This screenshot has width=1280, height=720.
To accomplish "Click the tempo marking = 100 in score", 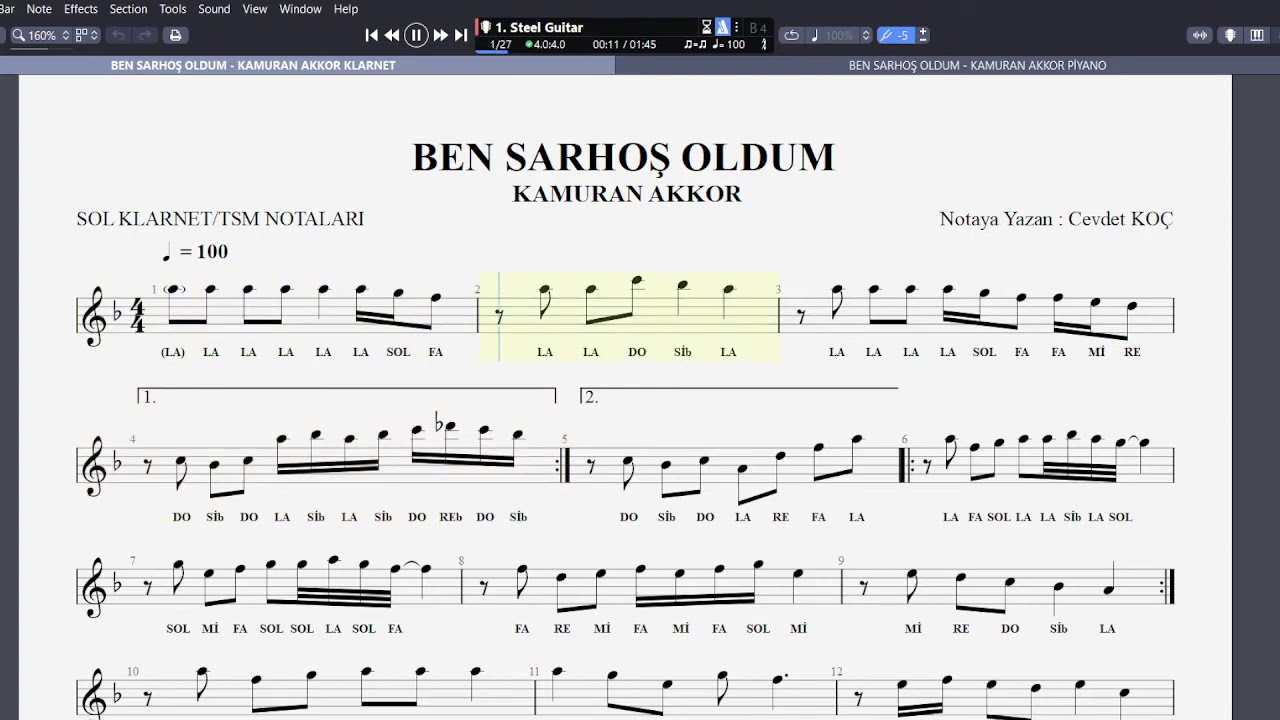I will (196, 251).
